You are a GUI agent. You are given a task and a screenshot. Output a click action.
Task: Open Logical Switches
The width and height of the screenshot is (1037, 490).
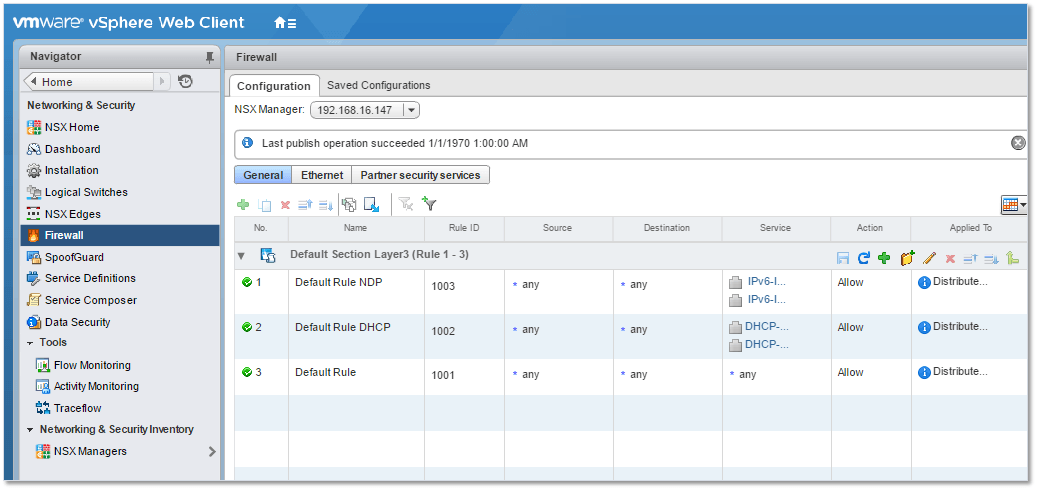point(77,192)
